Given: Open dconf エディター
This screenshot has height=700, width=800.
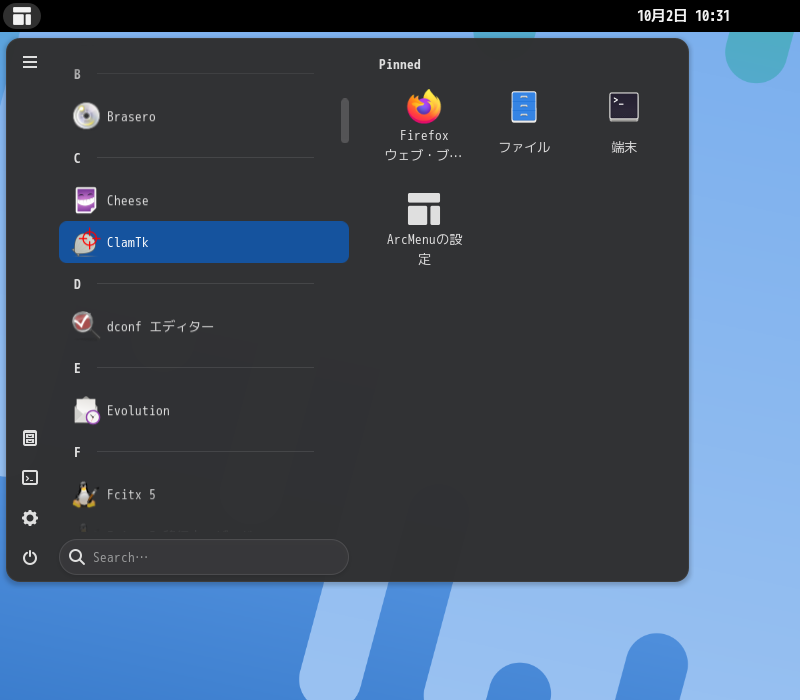Looking at the screenshot, I should (x=204, y=327).
